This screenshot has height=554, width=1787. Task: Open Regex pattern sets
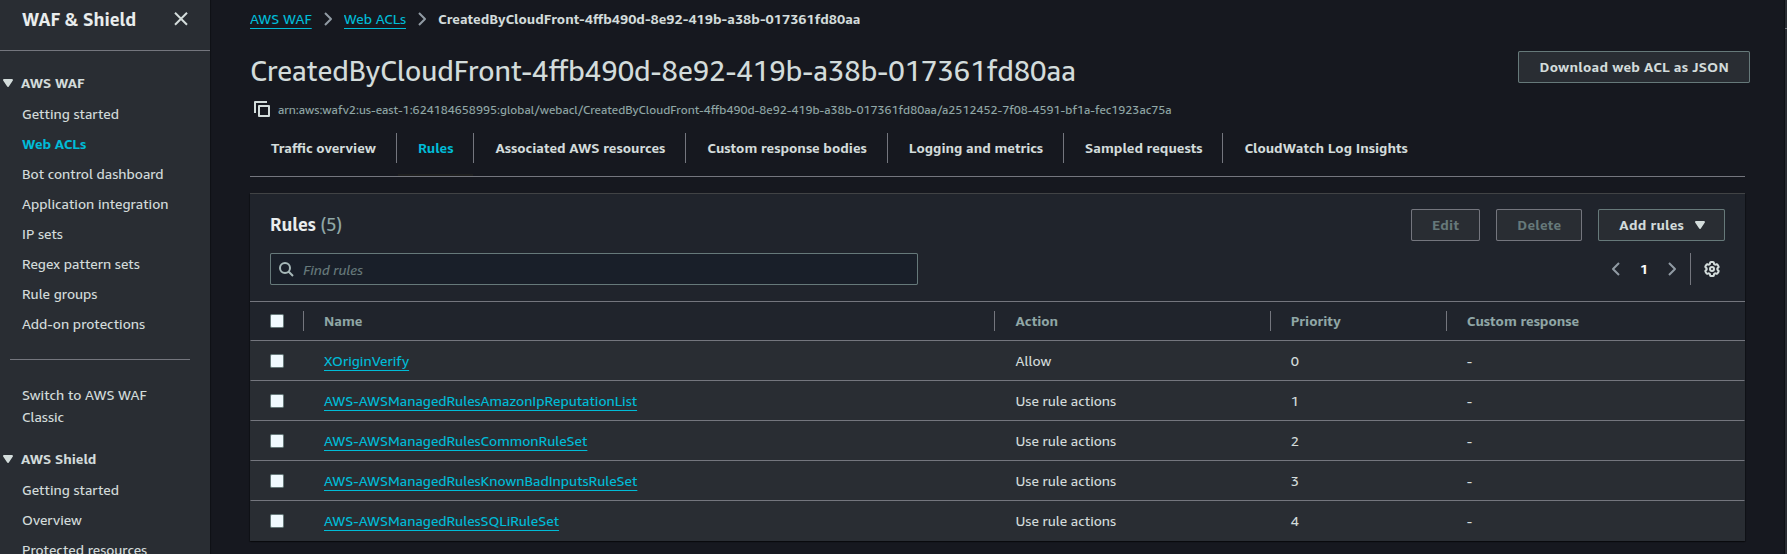pyautogui.click(x=81, y=264)
